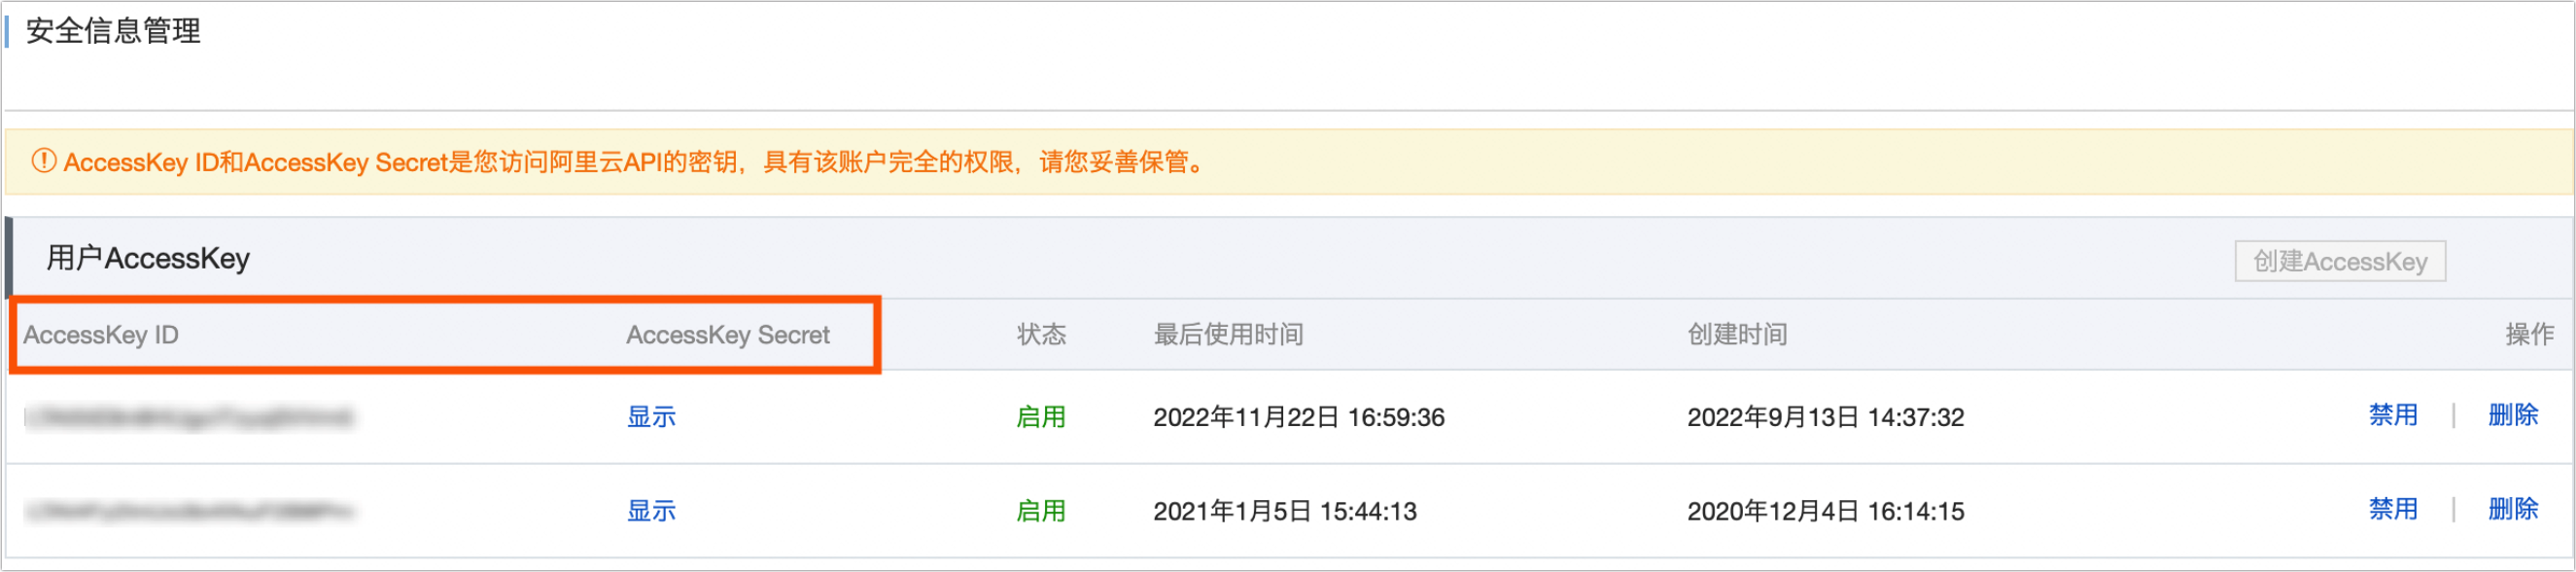Delete the AccessKey created 2020年12月4日

click(x=2512, y=509)
